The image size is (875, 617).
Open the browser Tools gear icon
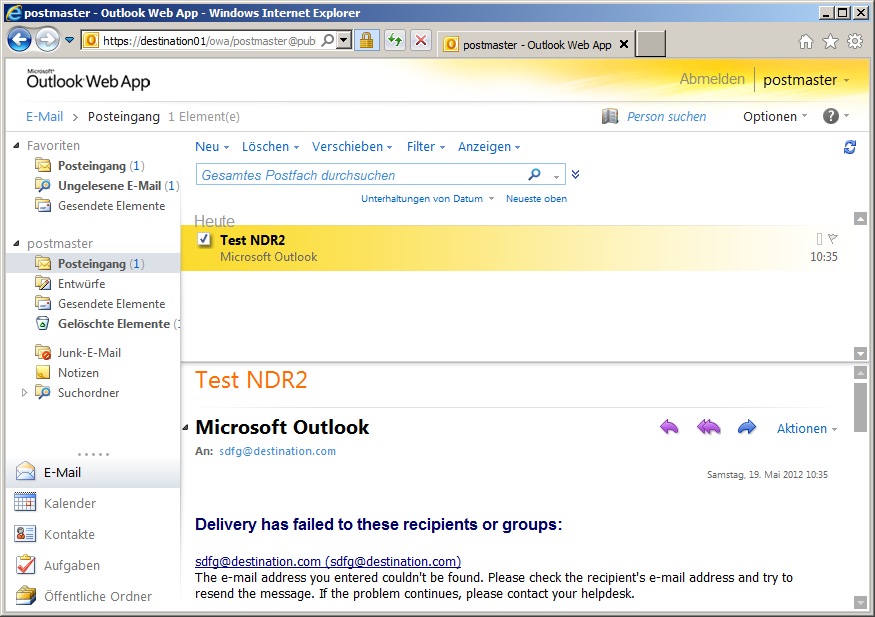(855, 41)
